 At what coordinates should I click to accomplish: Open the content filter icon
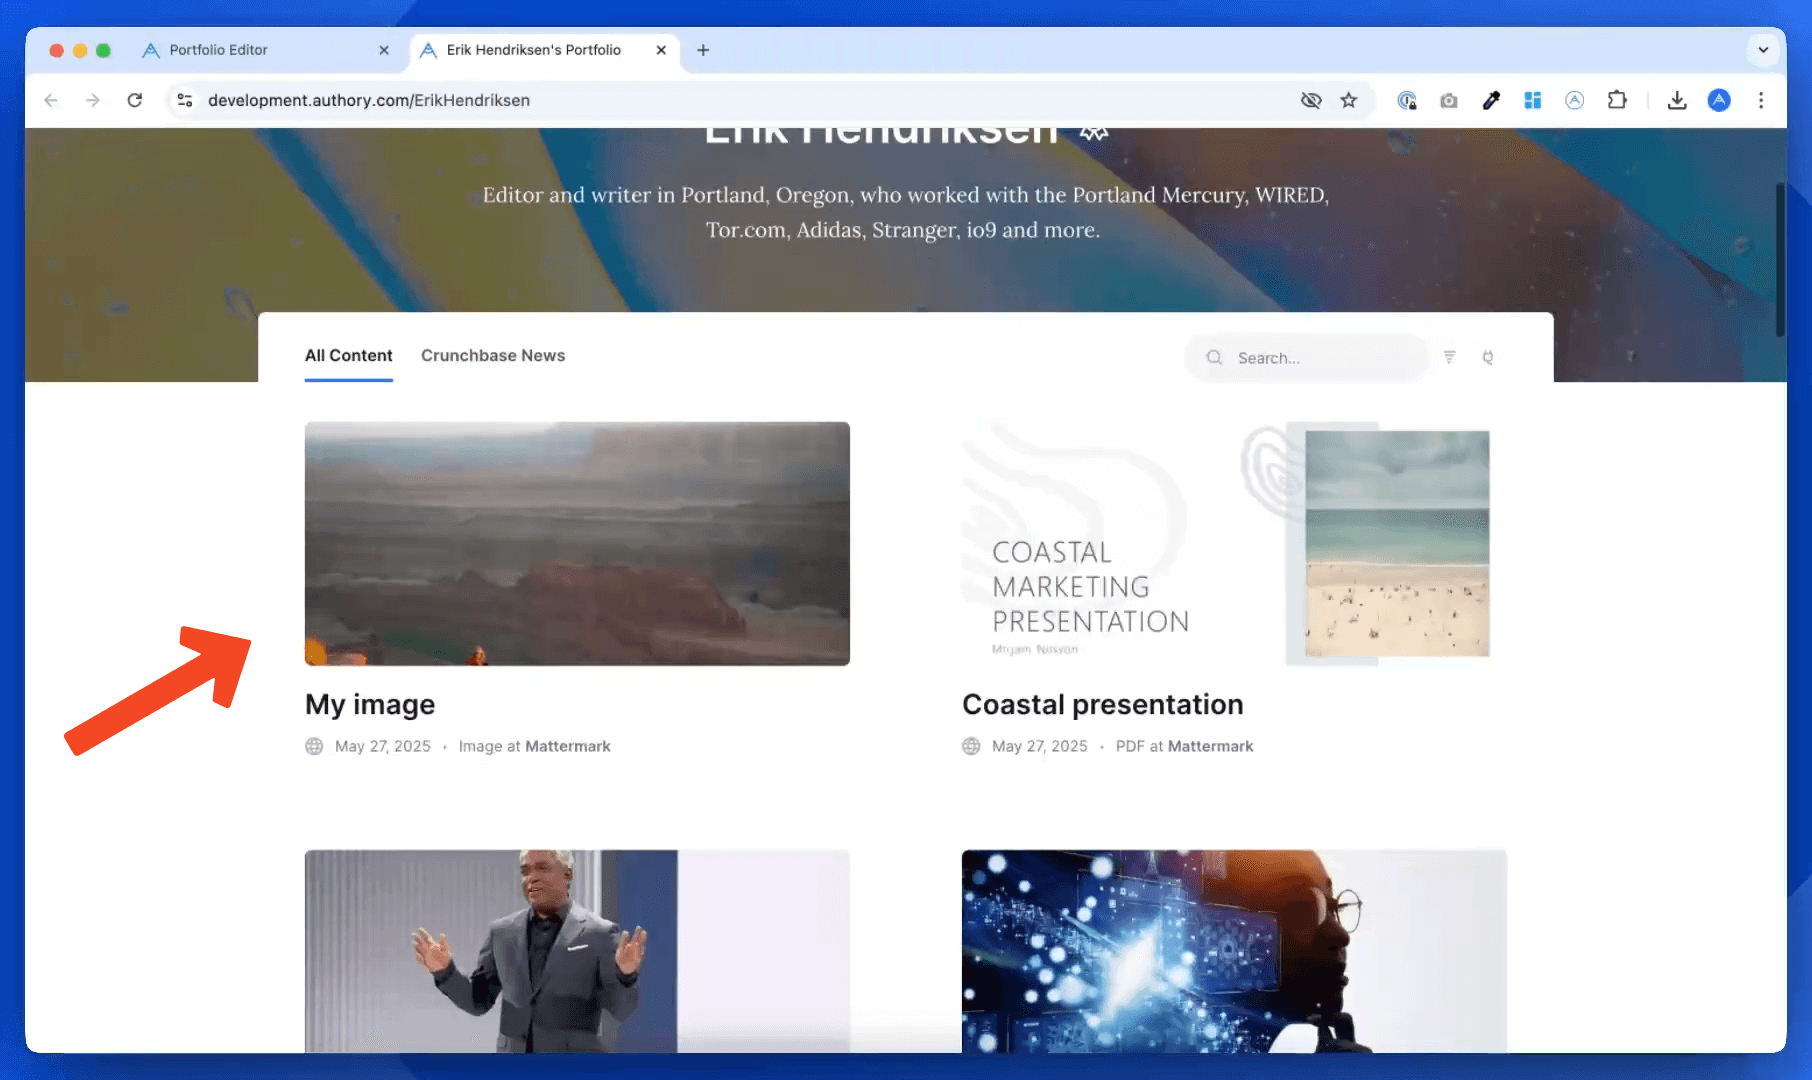(1449, 357)
